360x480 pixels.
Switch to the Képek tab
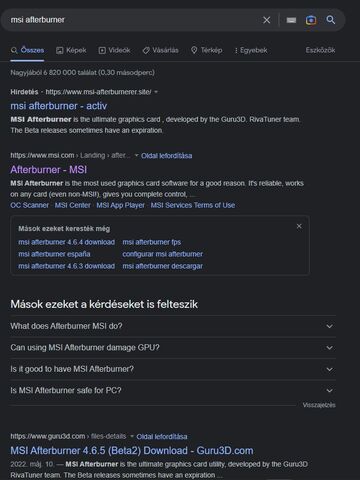(x=71, y=50)
